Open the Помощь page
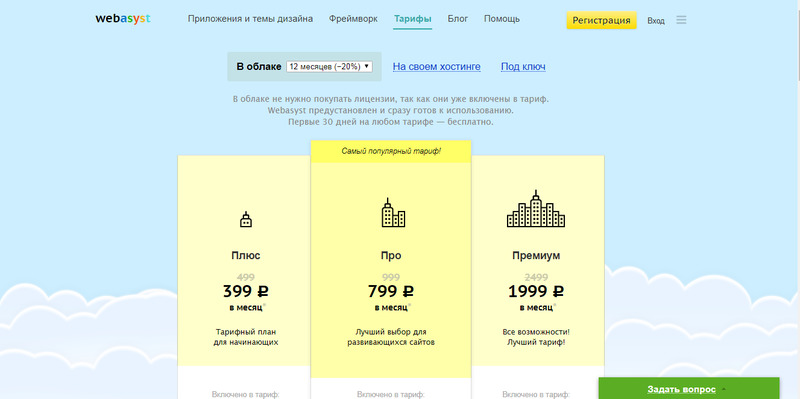Image resolution: width=800 pixels, height=399 pixels. (502, 19)
